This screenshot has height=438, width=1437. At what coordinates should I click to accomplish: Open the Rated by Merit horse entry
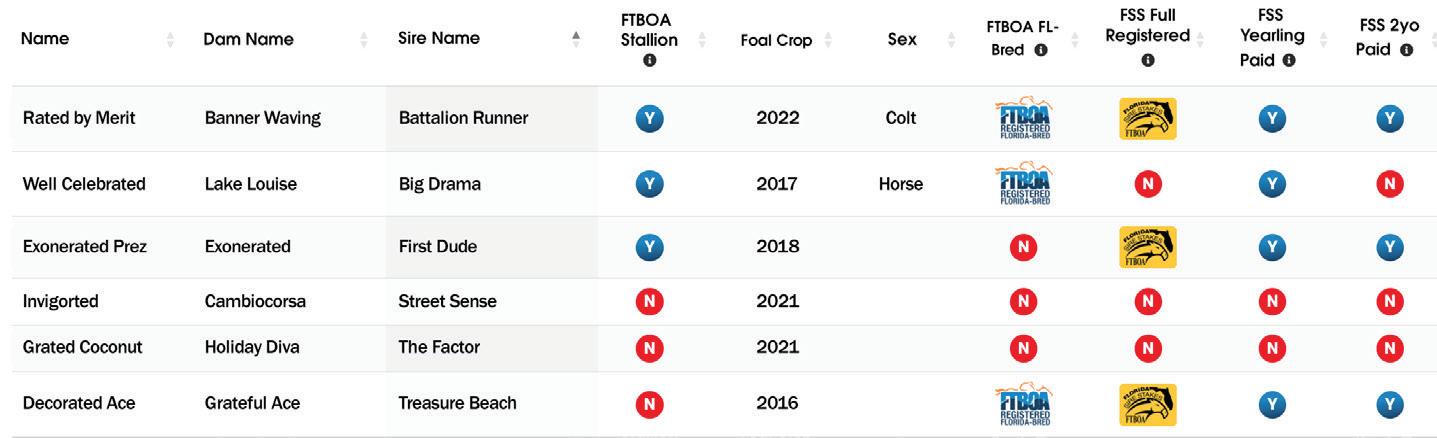(79, 118)
